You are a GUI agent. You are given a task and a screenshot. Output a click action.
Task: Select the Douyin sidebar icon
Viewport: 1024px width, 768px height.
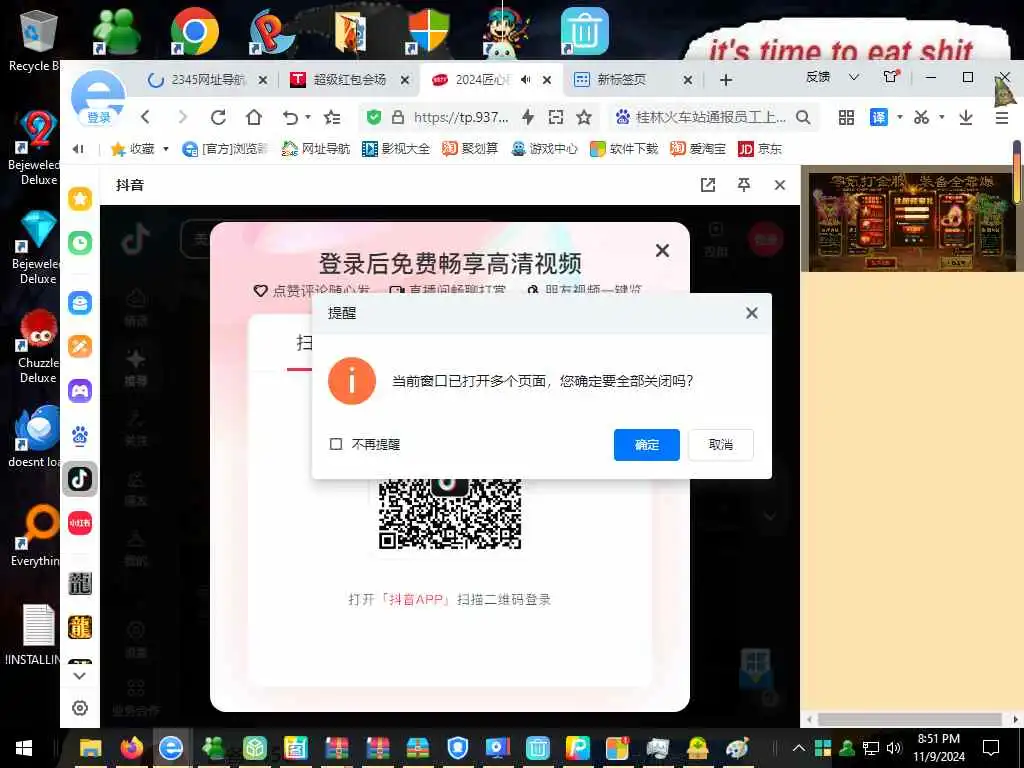tap(80, 479)
